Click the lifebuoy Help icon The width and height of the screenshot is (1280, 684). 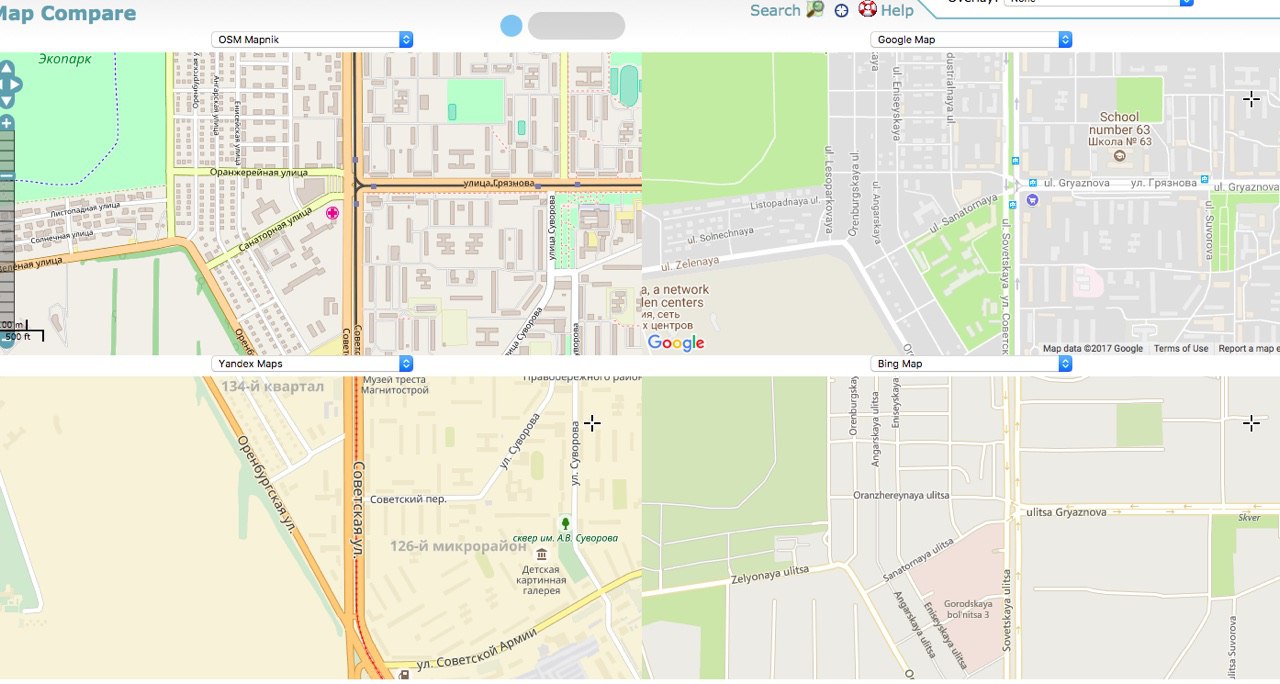[867, 10]
